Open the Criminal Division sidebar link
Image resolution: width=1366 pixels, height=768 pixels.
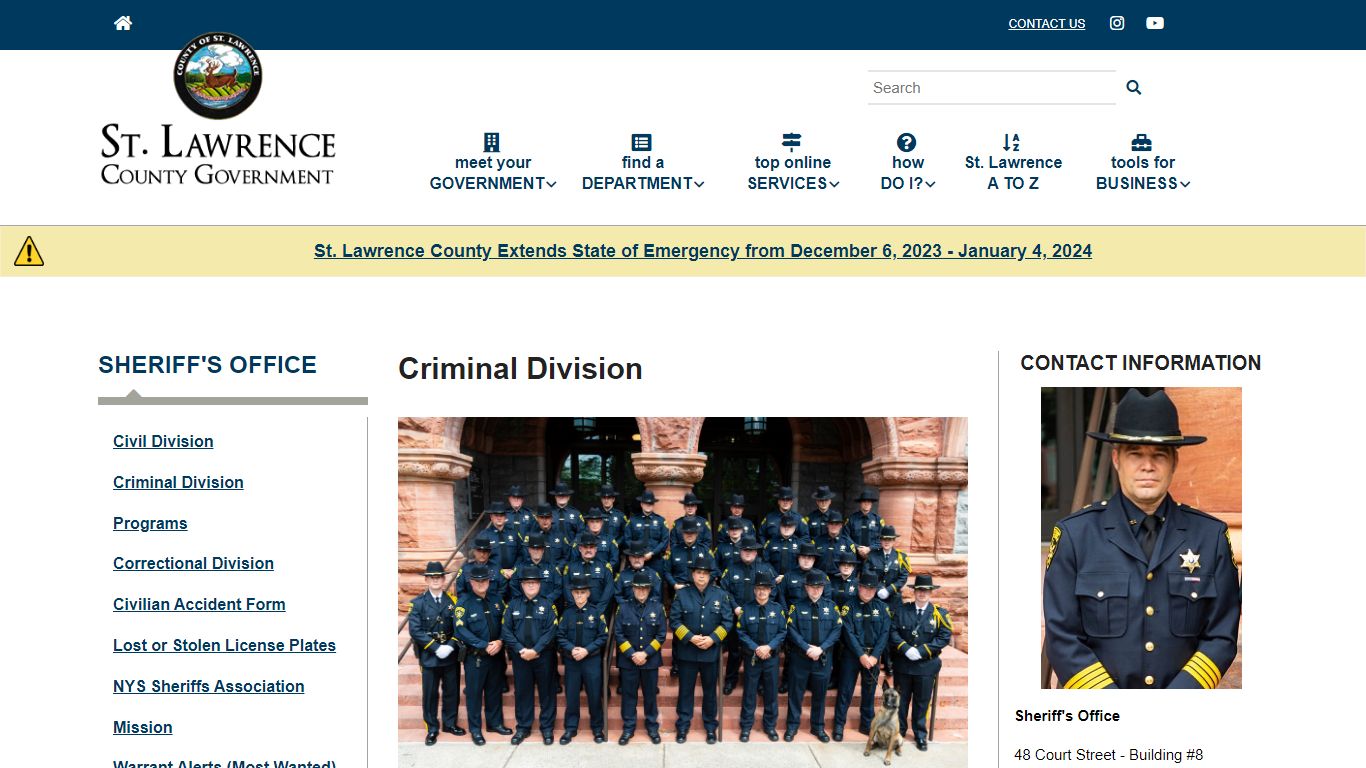tap(178, 482)
